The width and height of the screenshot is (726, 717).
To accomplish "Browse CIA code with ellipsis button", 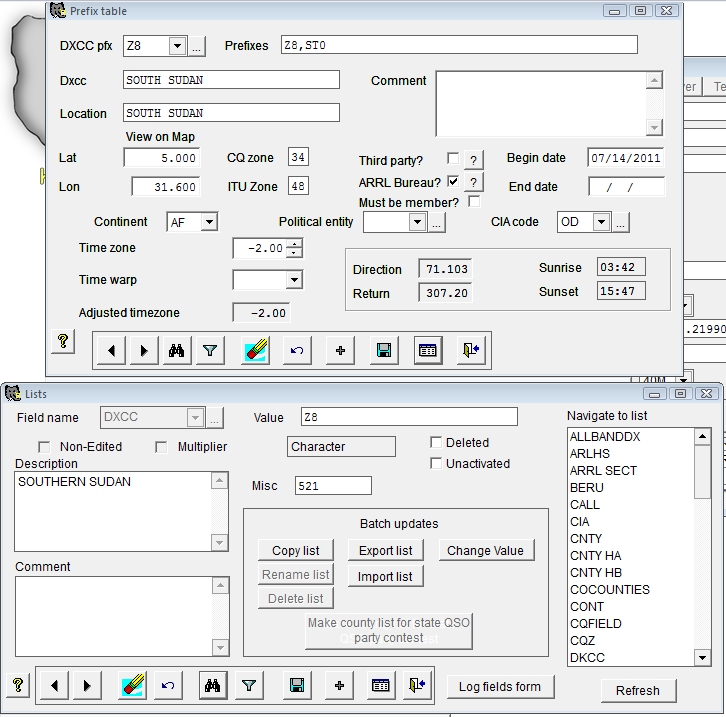I will (620, 223).
